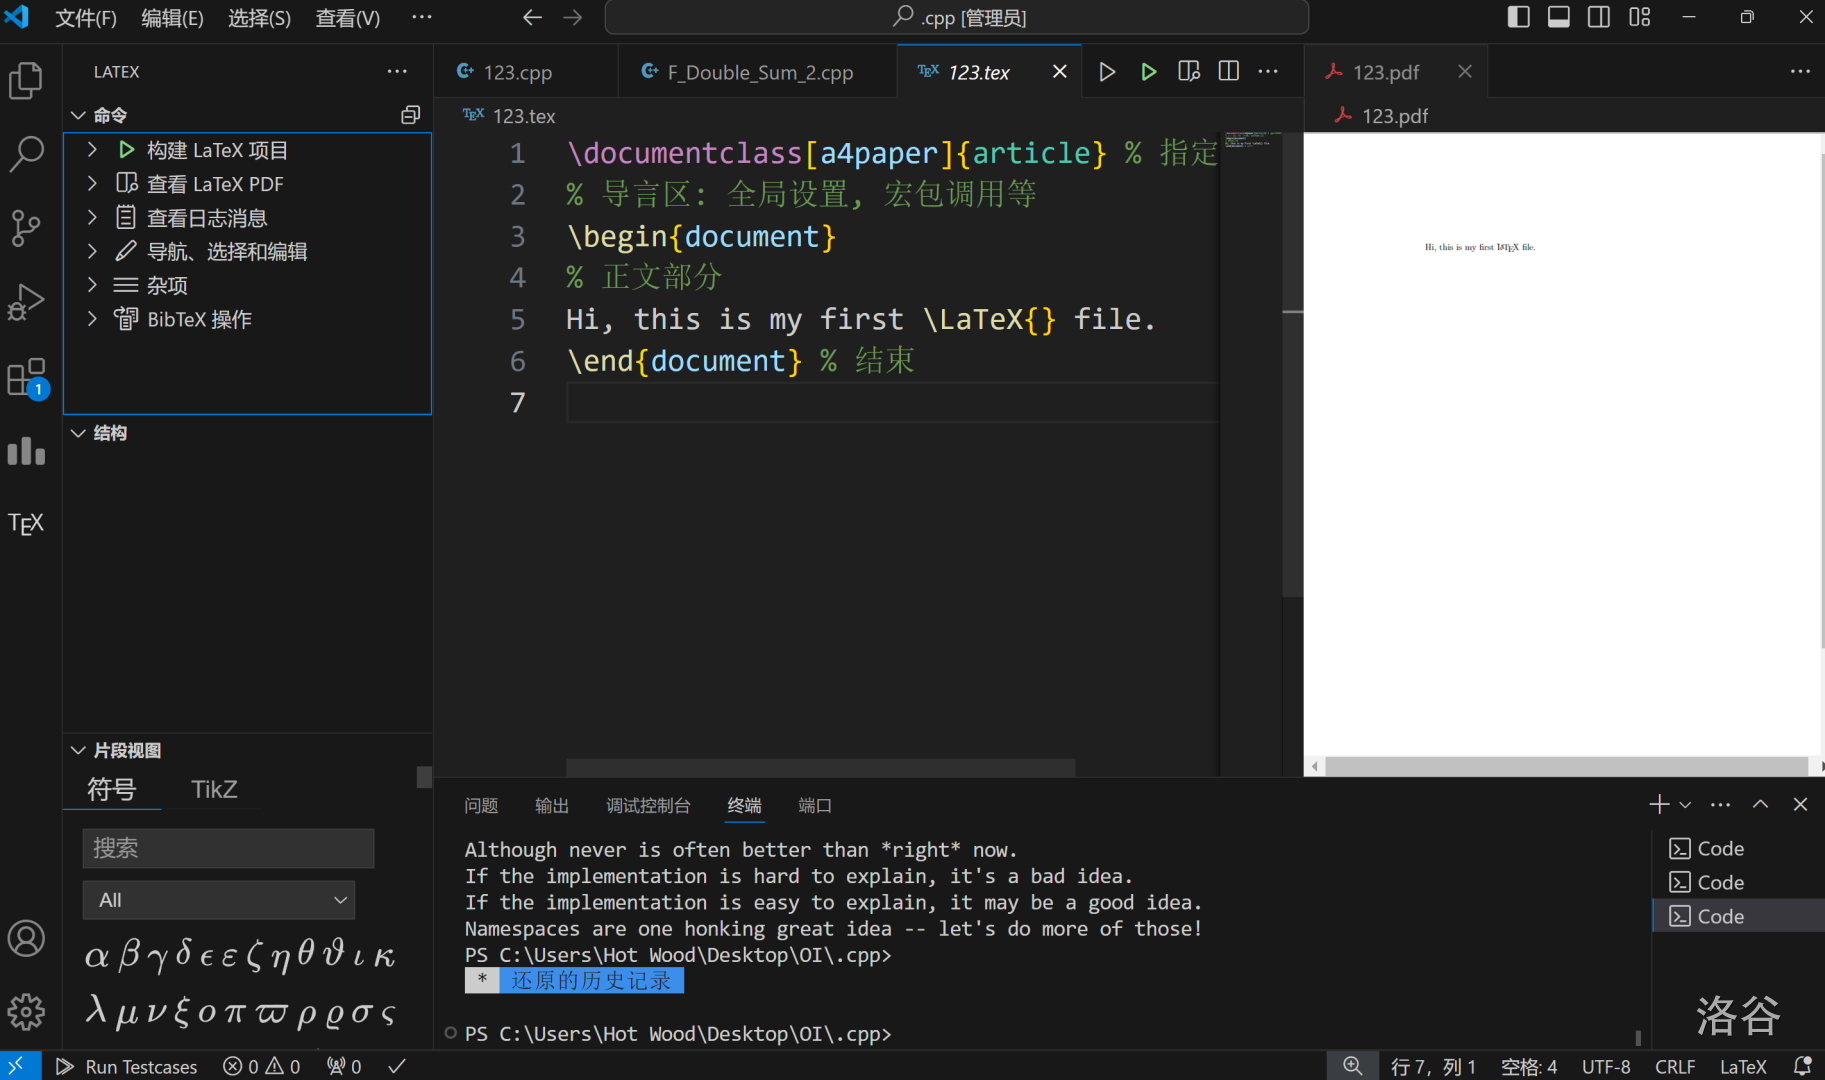Click the green Build LaTeX project button
The image size is (1825, 1080).
[x=1148, y=72]
